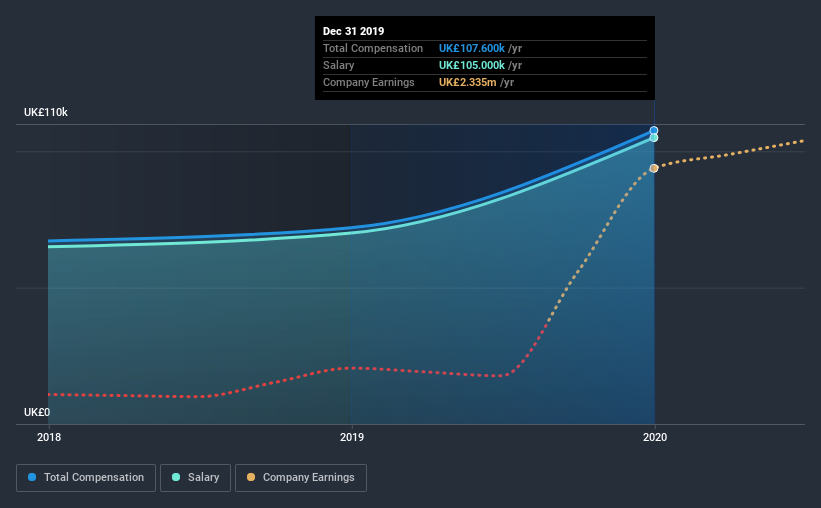
Task: Toggle the Total Compensation legend button
Action: pyautogui.click(x=86, y=478)
